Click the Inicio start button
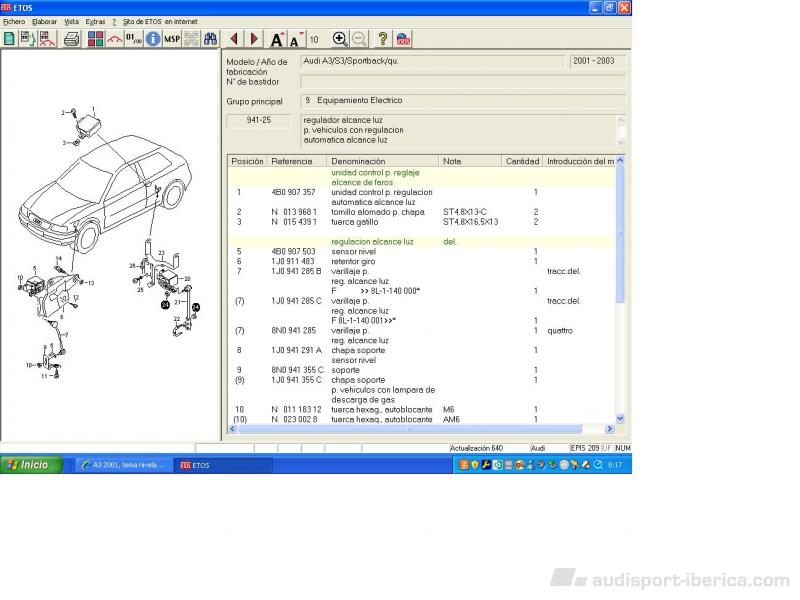The width and height of the screenshot is (800, 600). tap(31, 465)
